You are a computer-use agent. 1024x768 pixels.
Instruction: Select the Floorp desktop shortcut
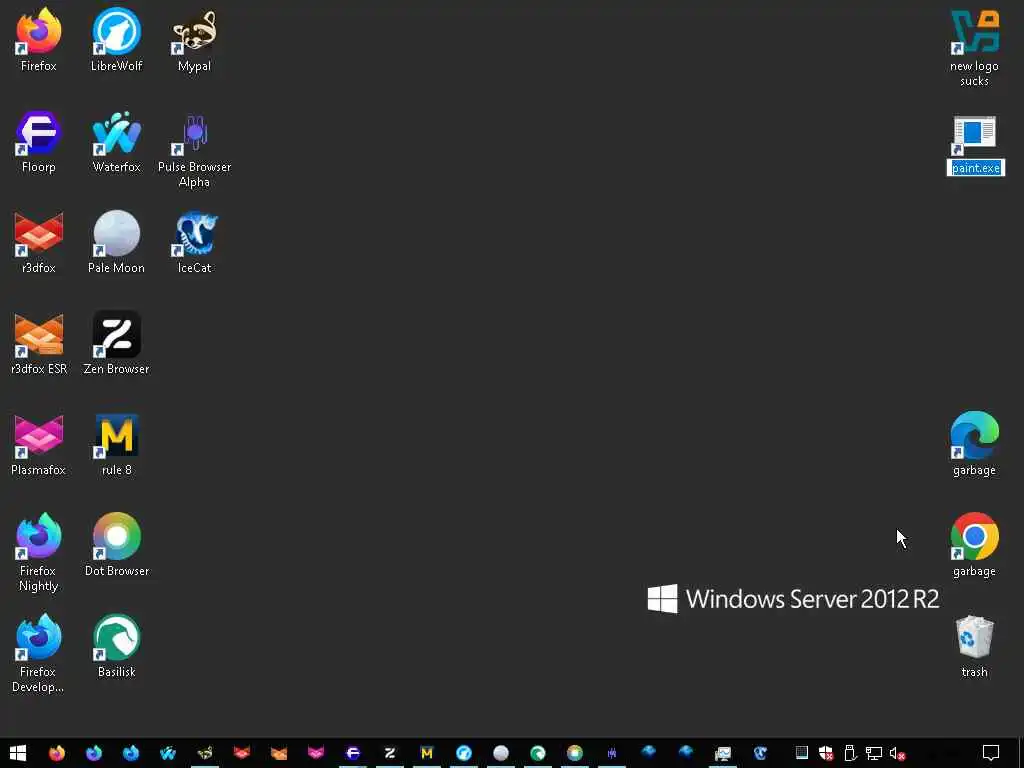(39, 140)
